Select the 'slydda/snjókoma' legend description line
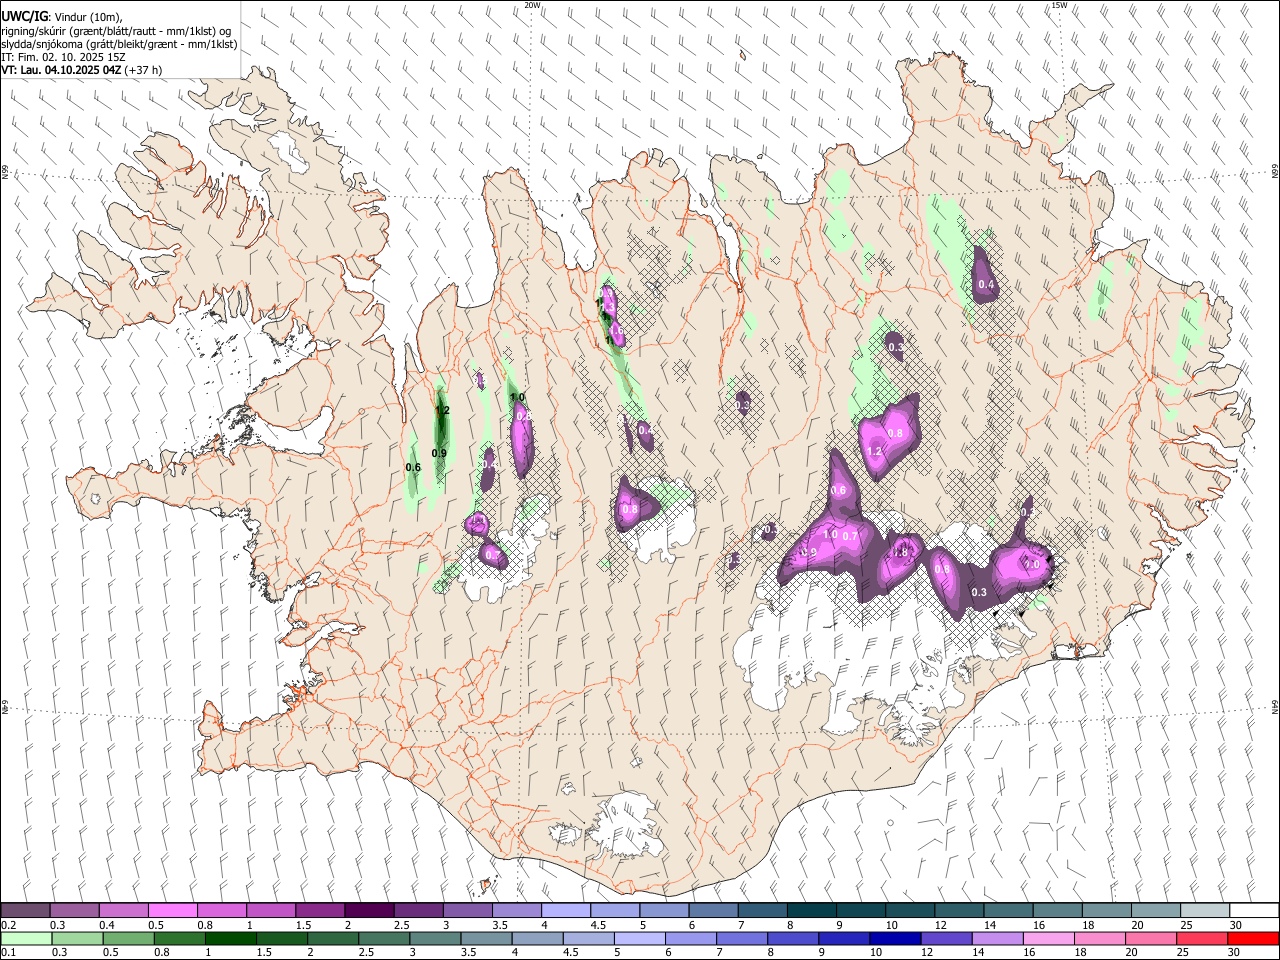 118,44
